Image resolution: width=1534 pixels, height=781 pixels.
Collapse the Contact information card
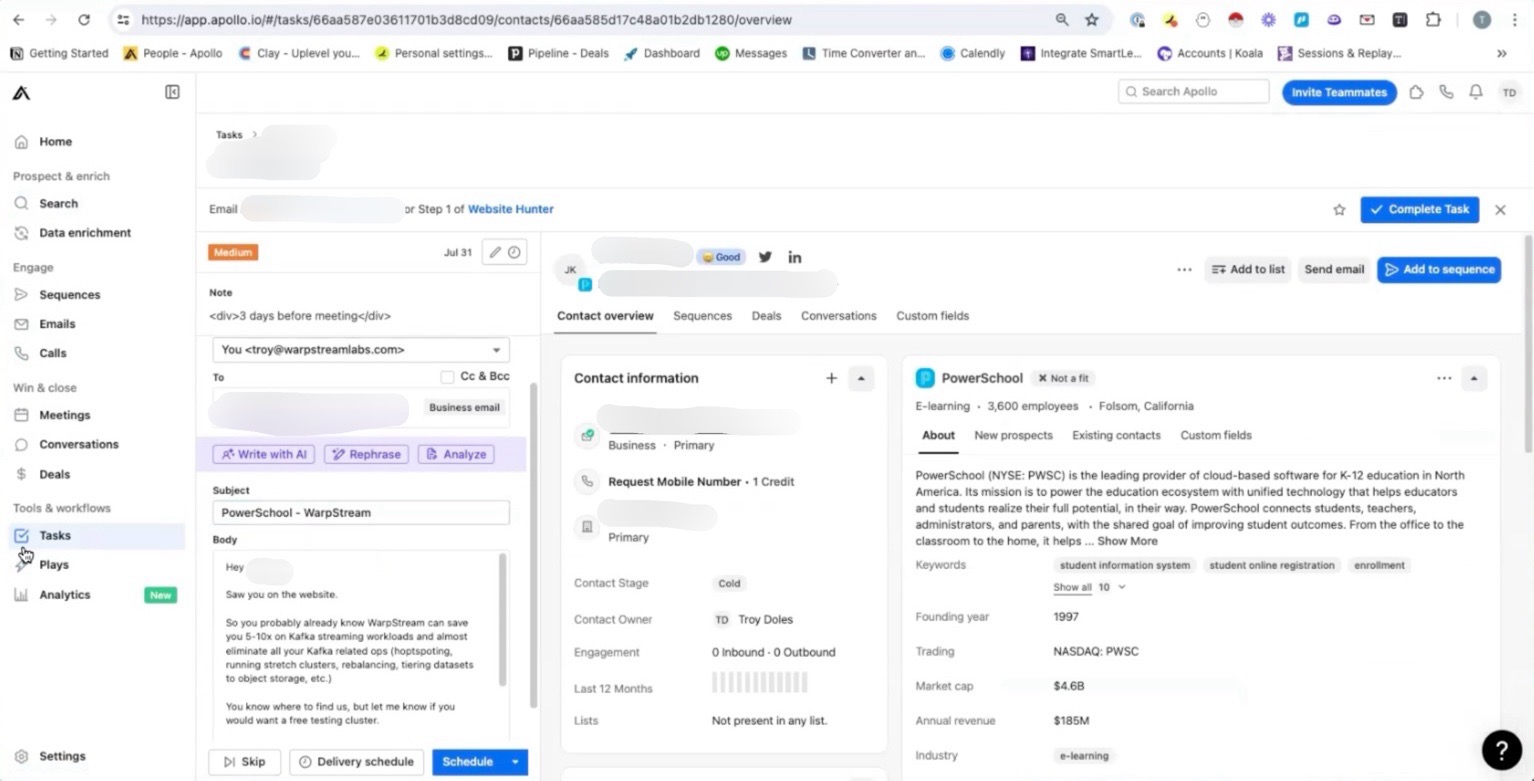(x=862, y=378)
